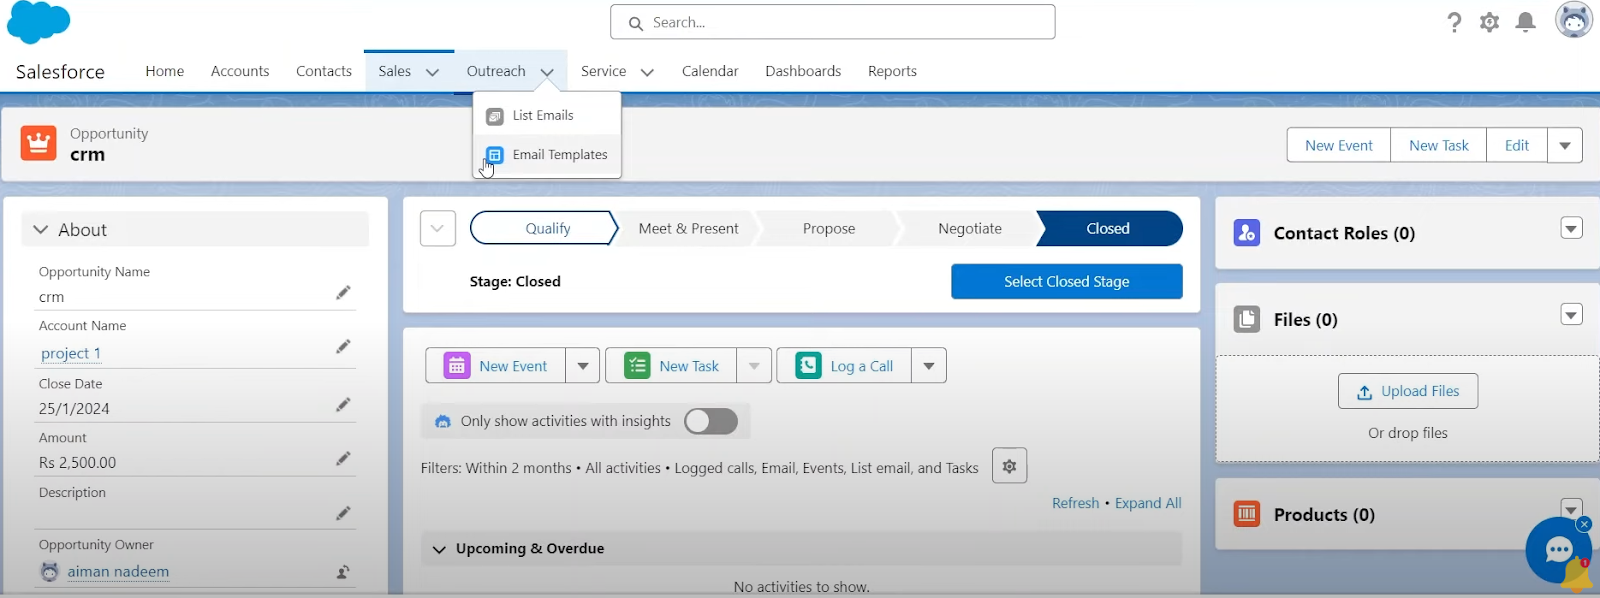Open activity filter settings gear
Viewport: 1600px width, 598px height.
pos(1010,466)
